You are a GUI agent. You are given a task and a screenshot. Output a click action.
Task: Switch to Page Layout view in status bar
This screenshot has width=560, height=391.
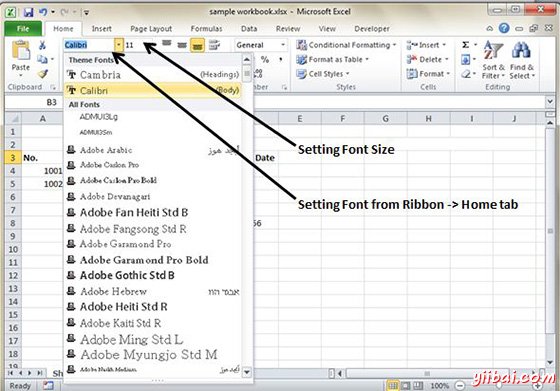(x=406, y=386)
